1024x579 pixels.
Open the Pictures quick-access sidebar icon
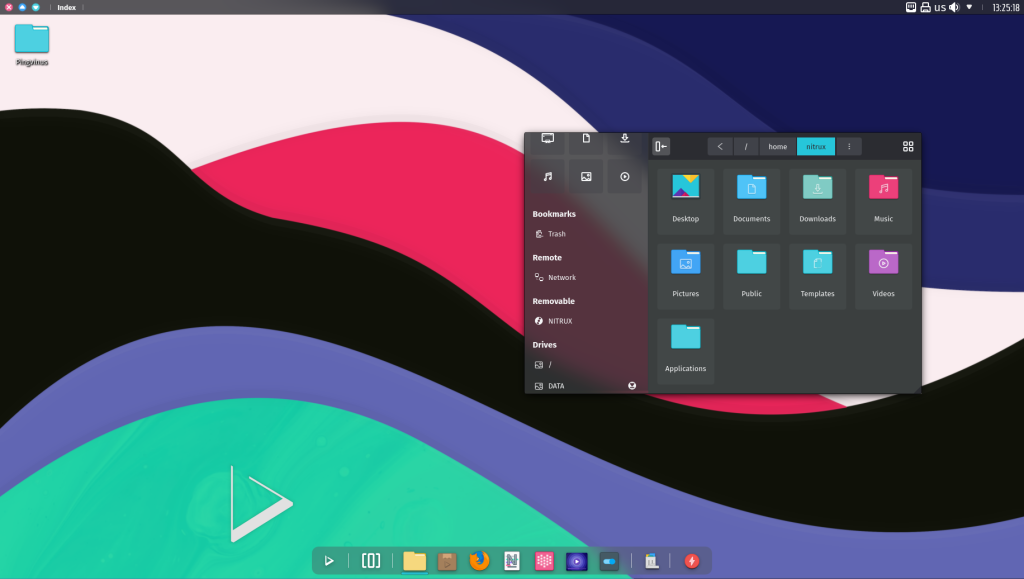(x=586, y=176)
